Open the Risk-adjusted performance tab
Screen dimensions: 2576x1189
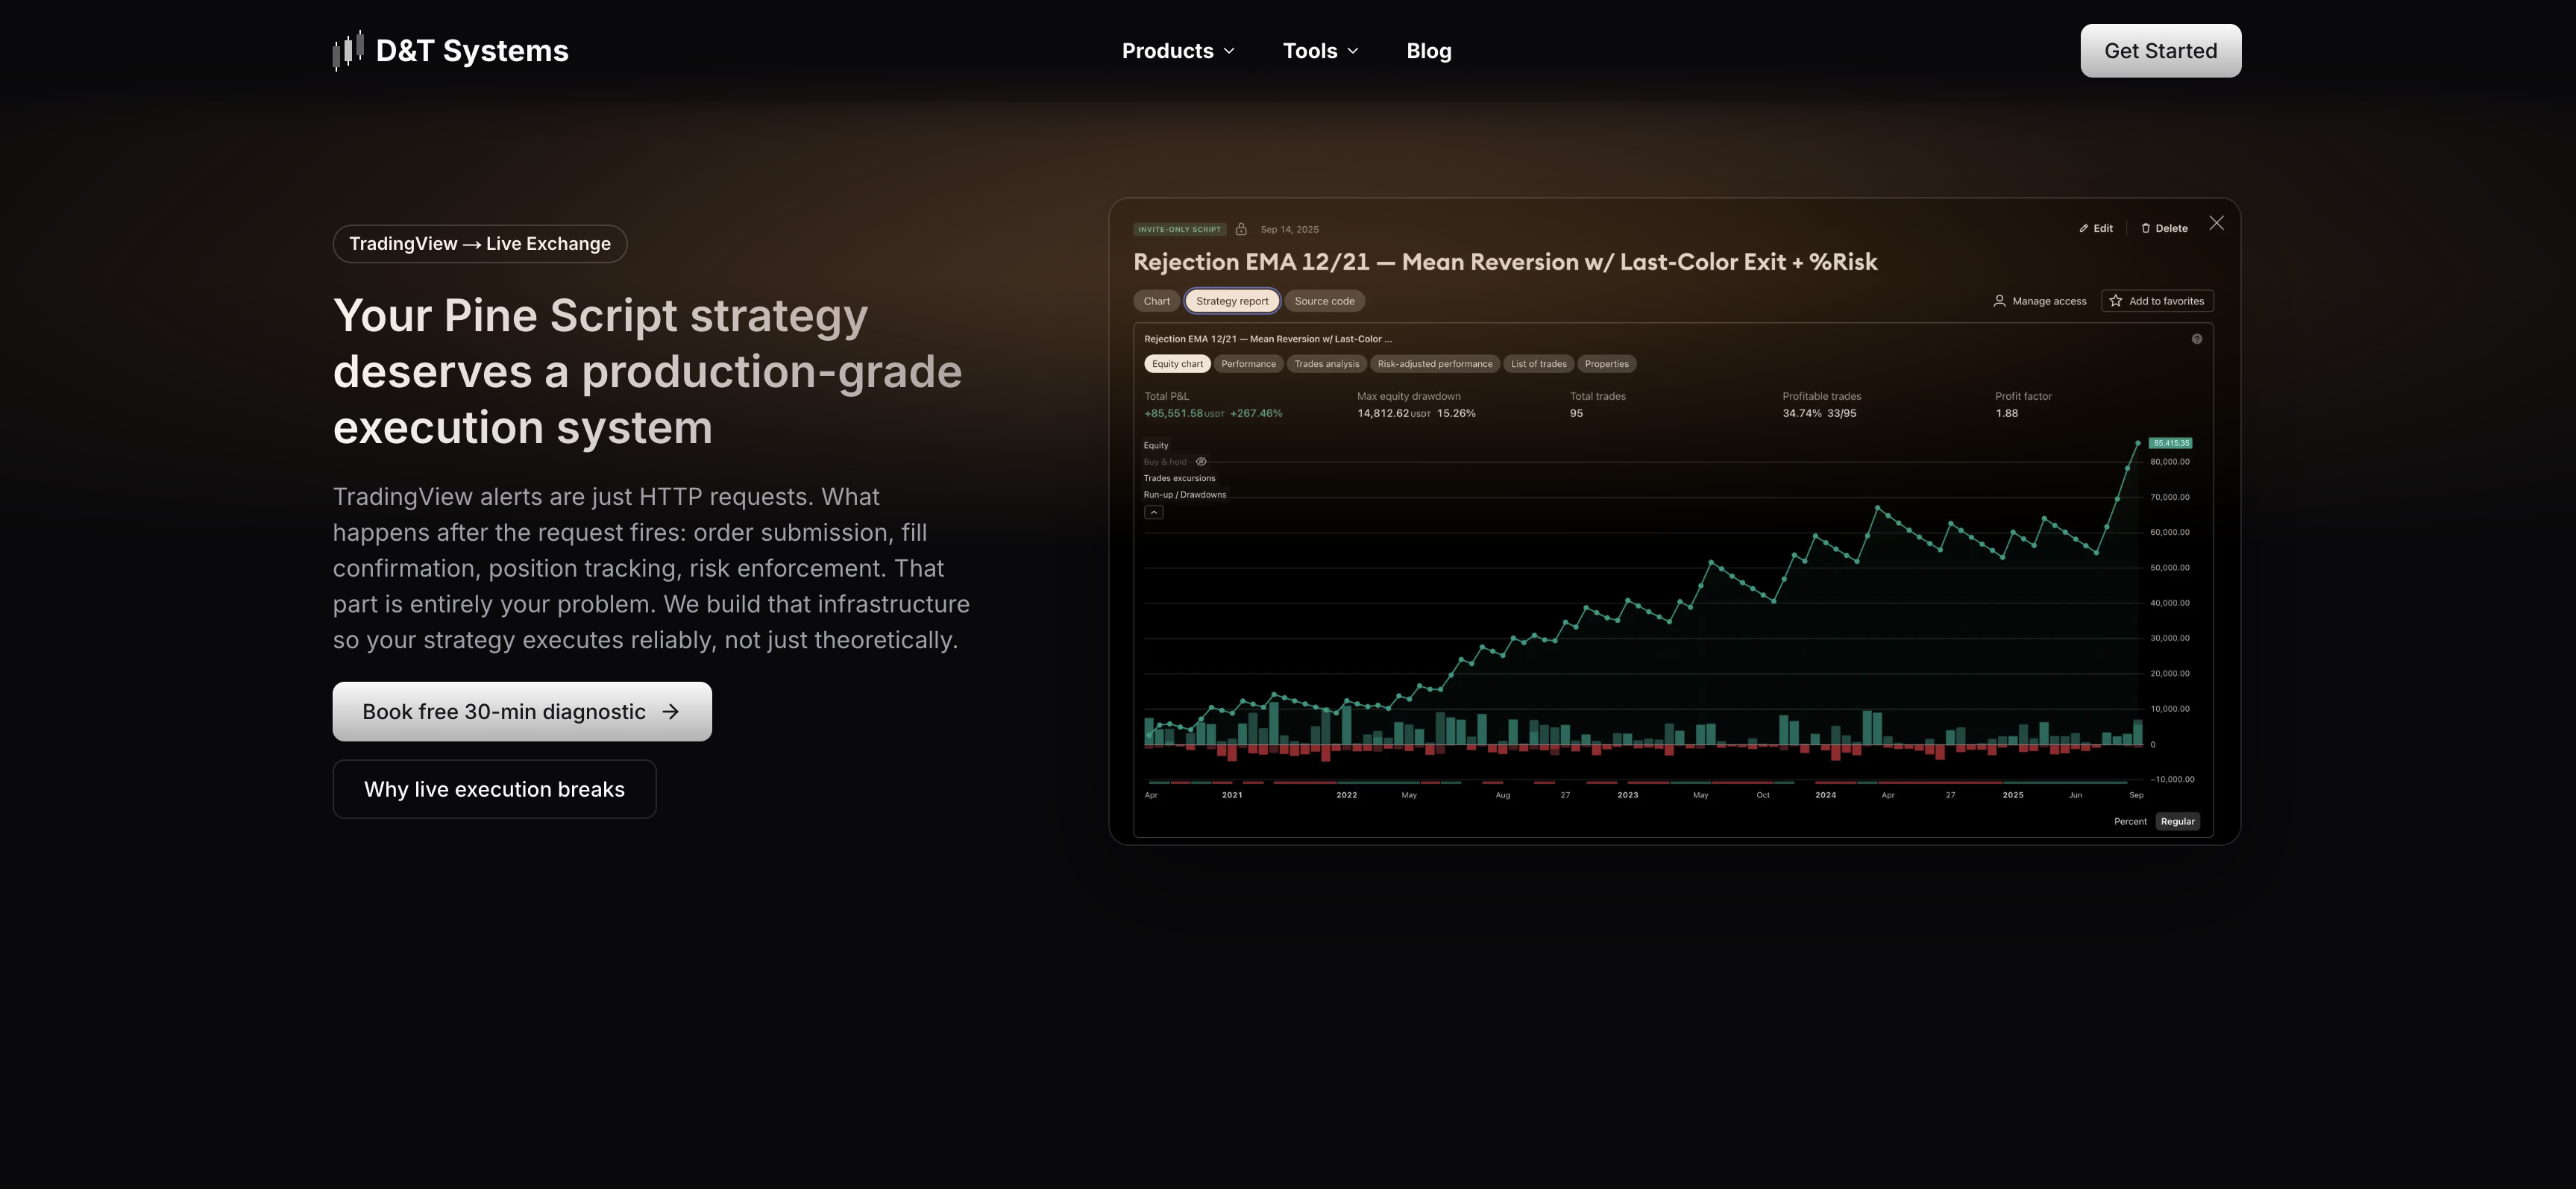click(1435, 364)
